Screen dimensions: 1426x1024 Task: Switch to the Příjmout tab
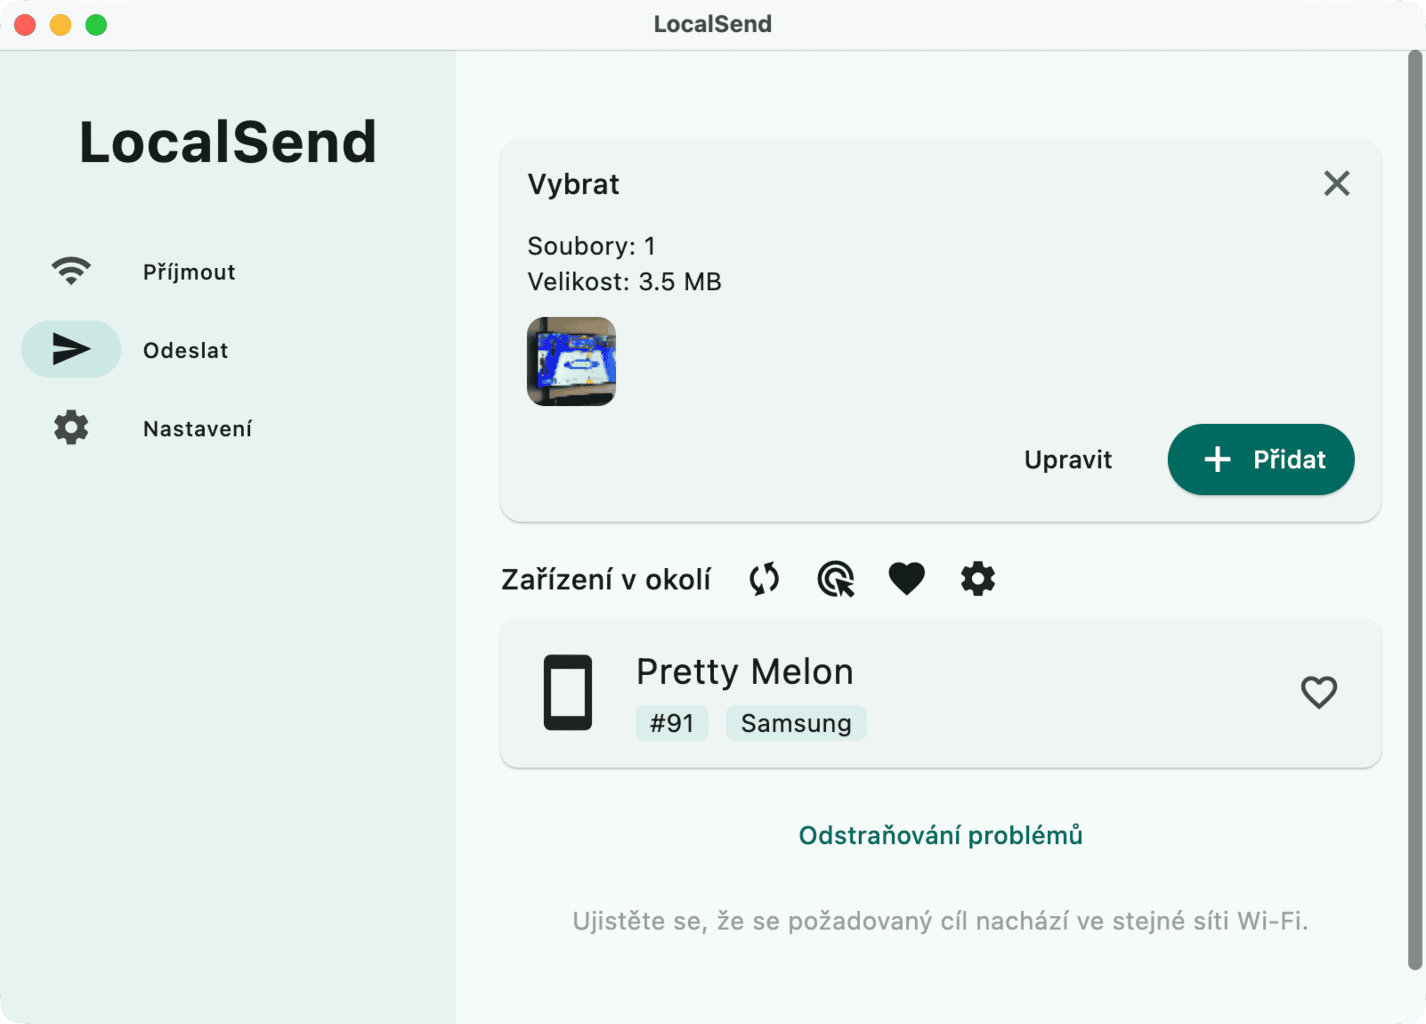tap(189, 272)
